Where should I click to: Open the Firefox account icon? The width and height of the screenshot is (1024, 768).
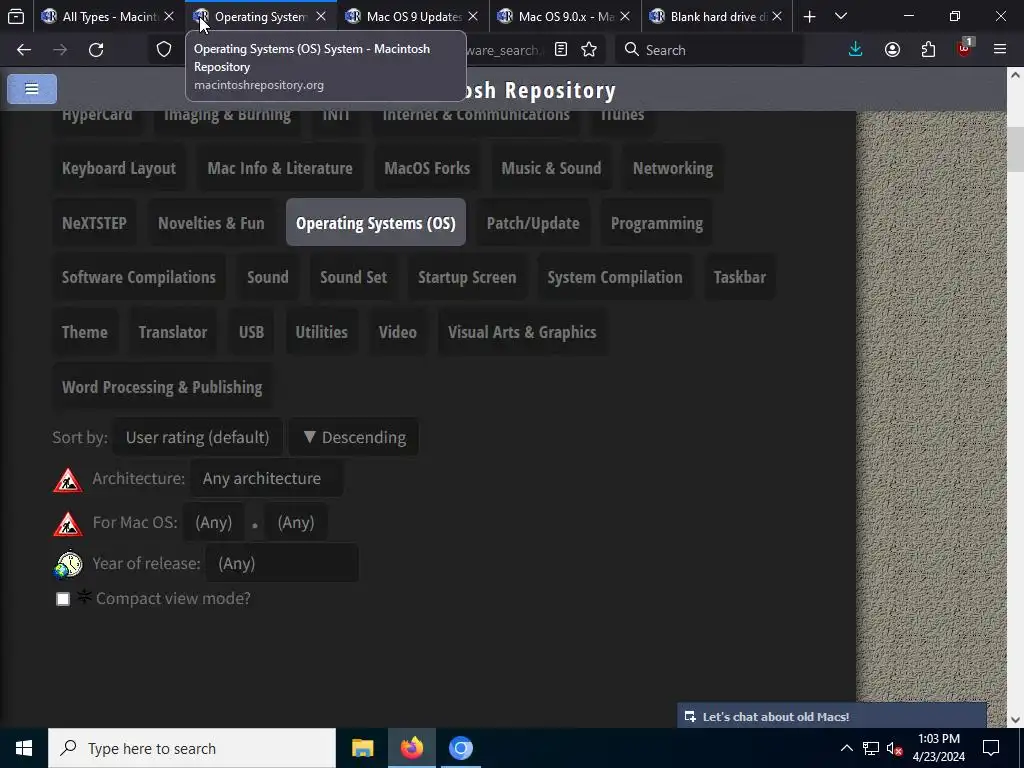tap(892, 50)
